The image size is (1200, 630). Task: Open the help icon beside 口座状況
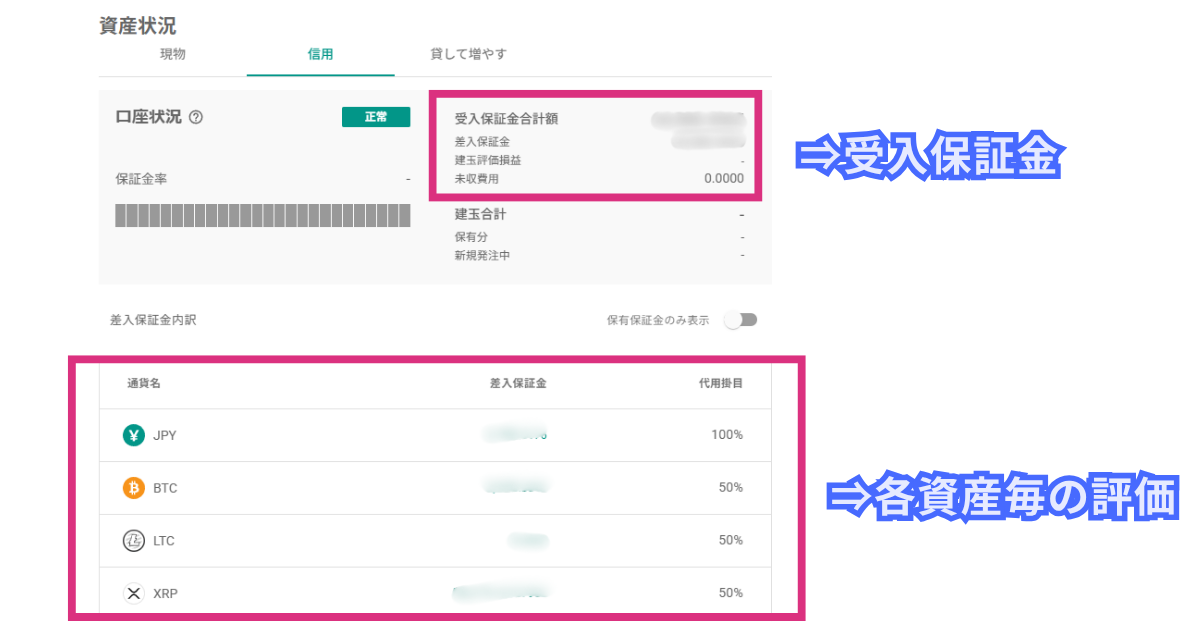196,117
